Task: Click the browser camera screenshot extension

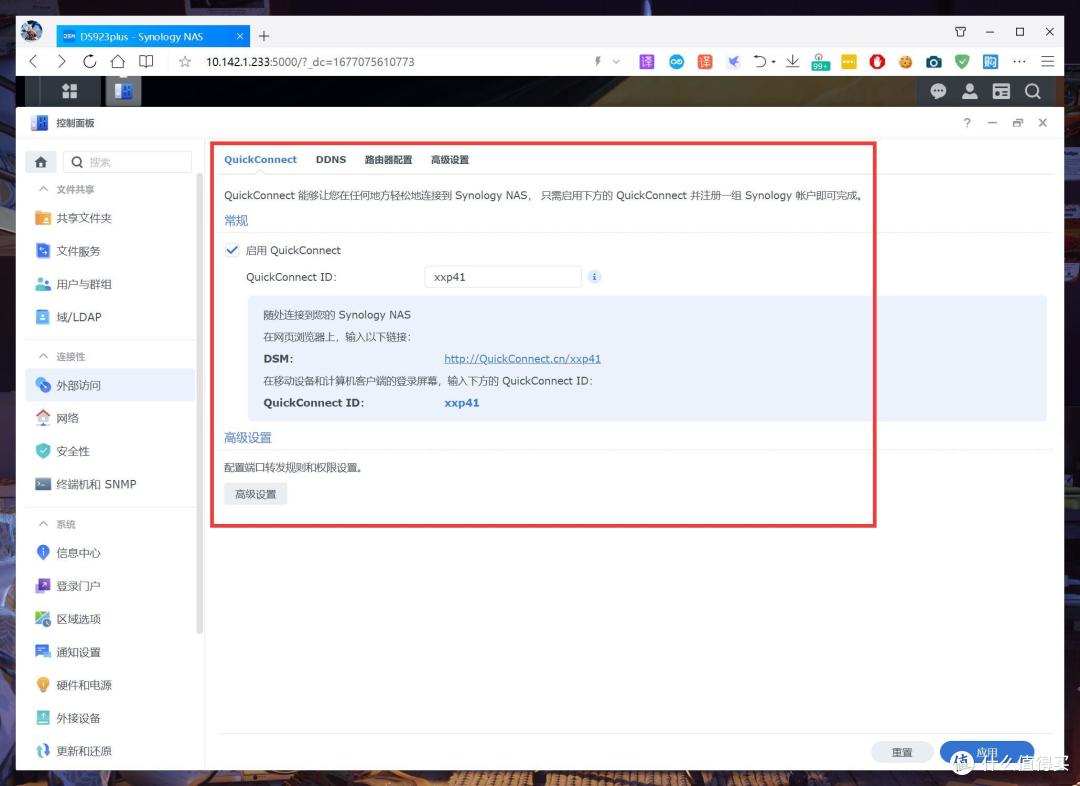Action: (933, 62)
